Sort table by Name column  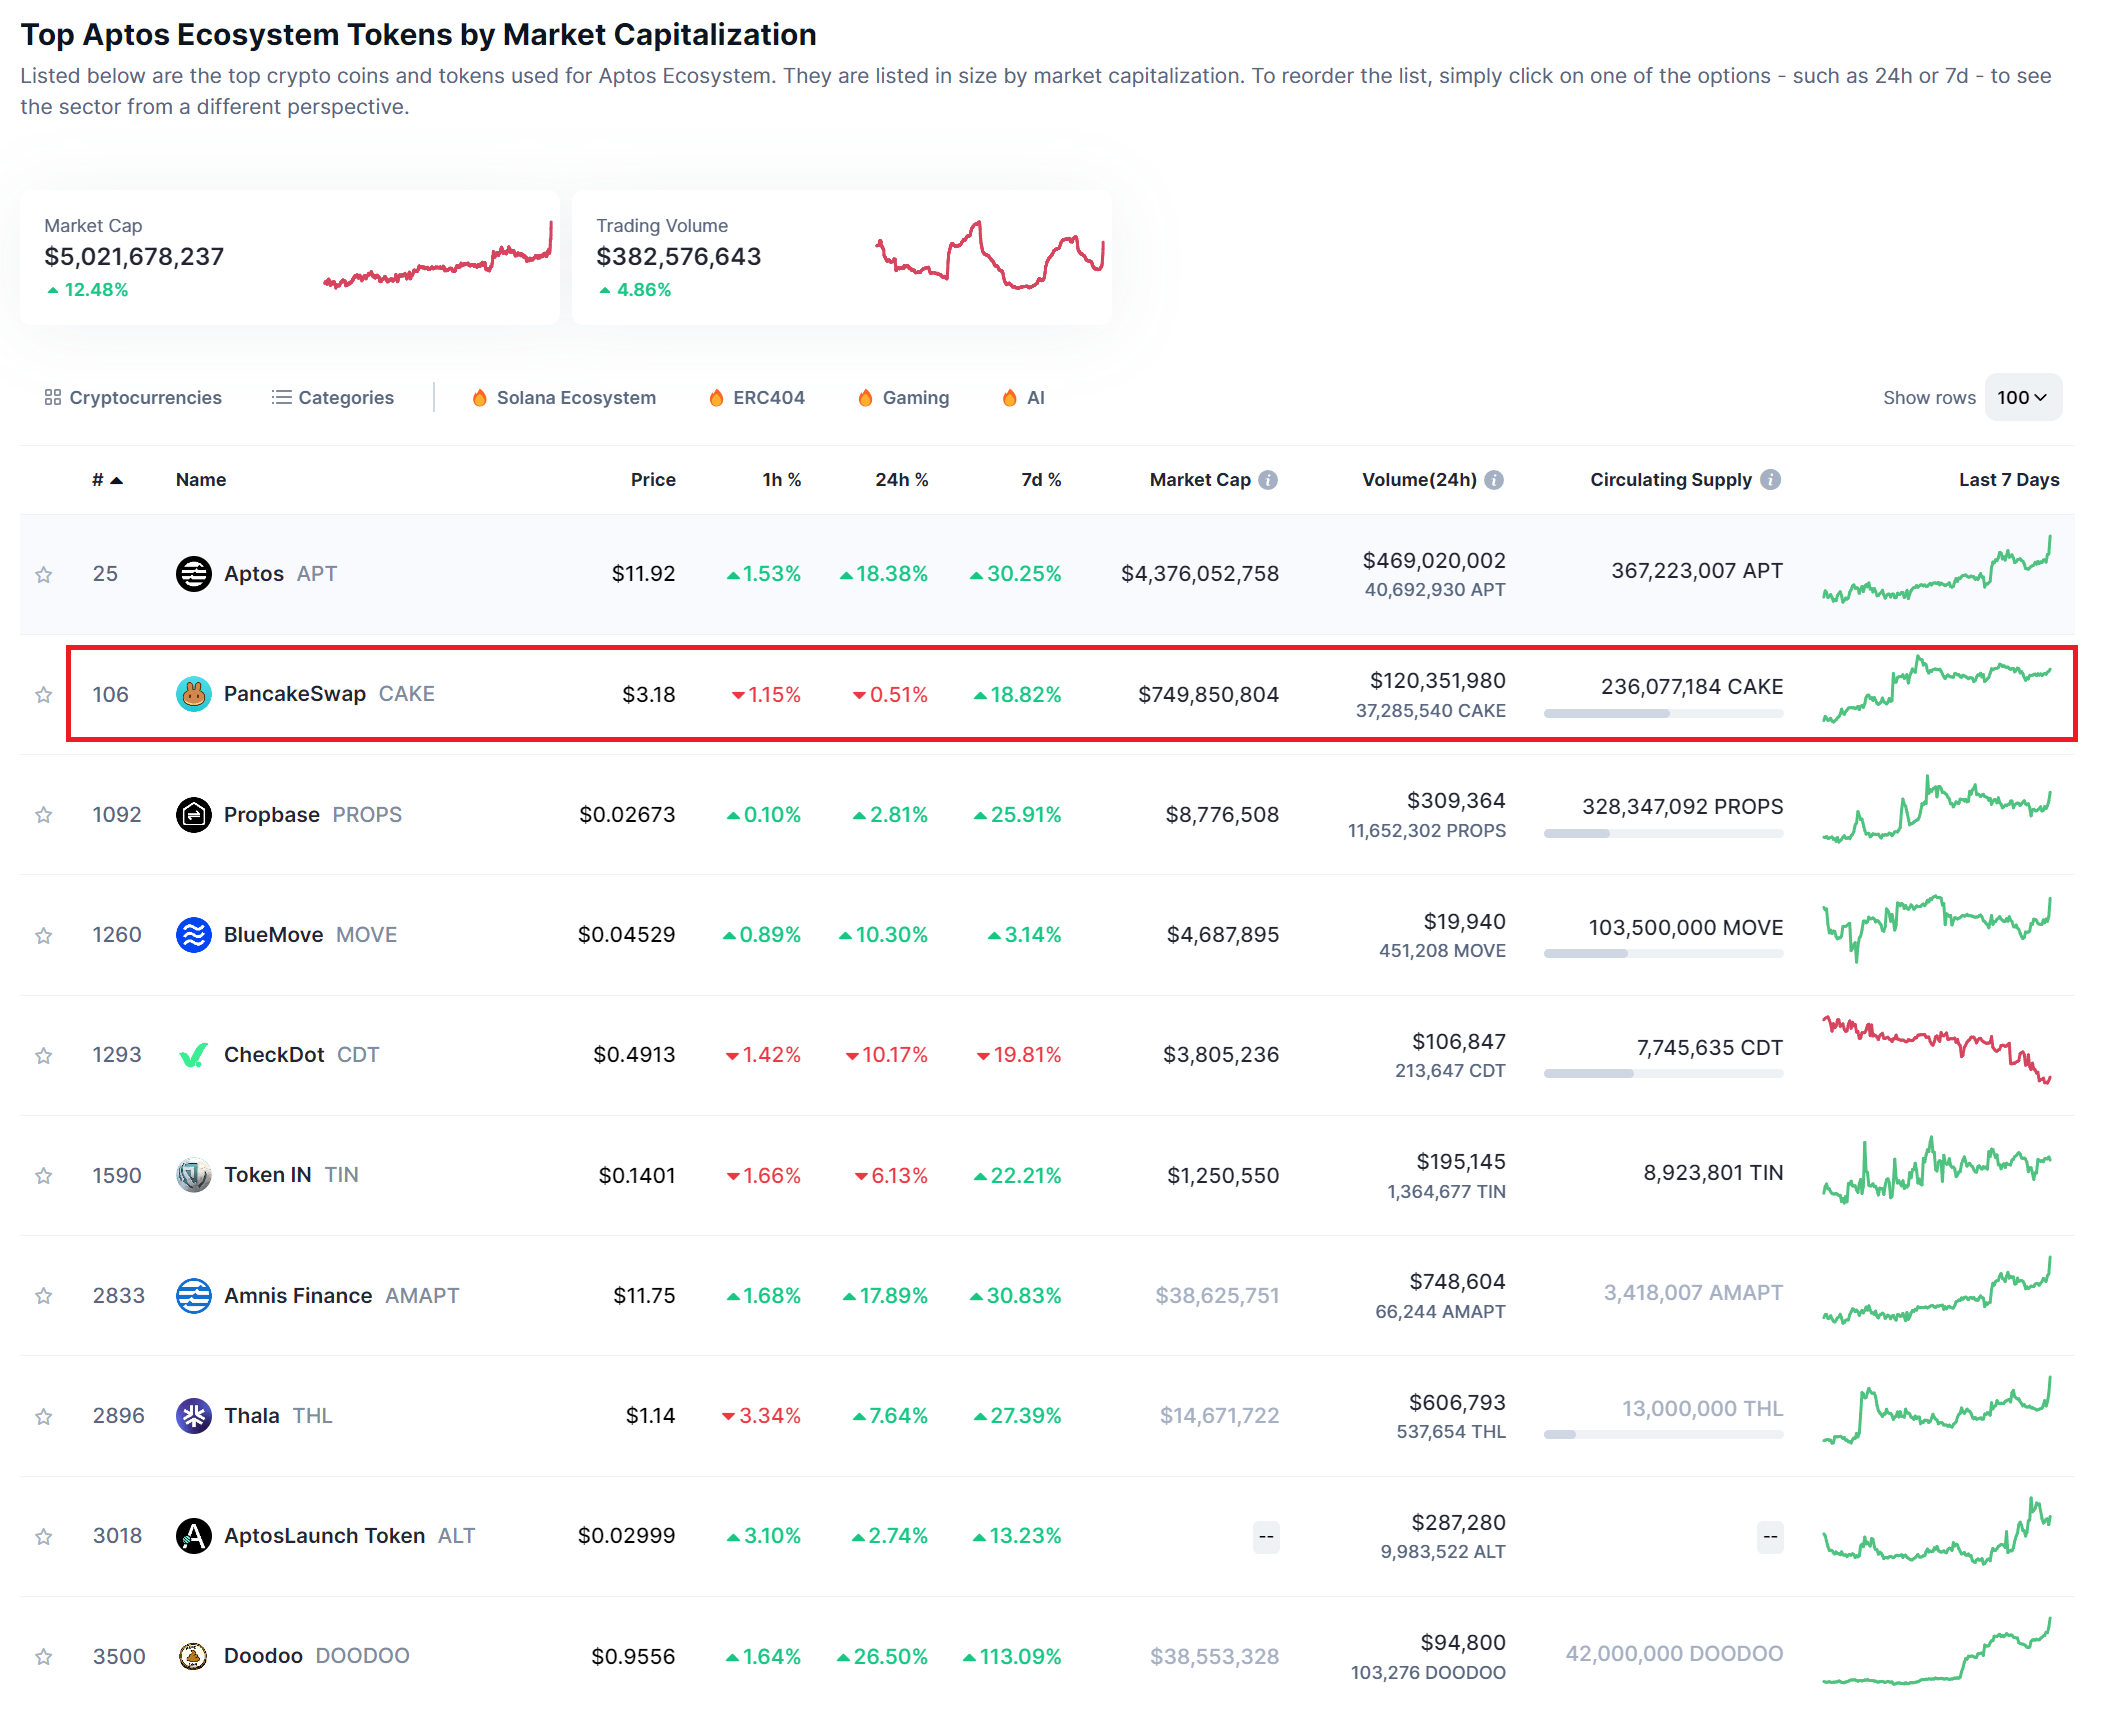[201, 480]
